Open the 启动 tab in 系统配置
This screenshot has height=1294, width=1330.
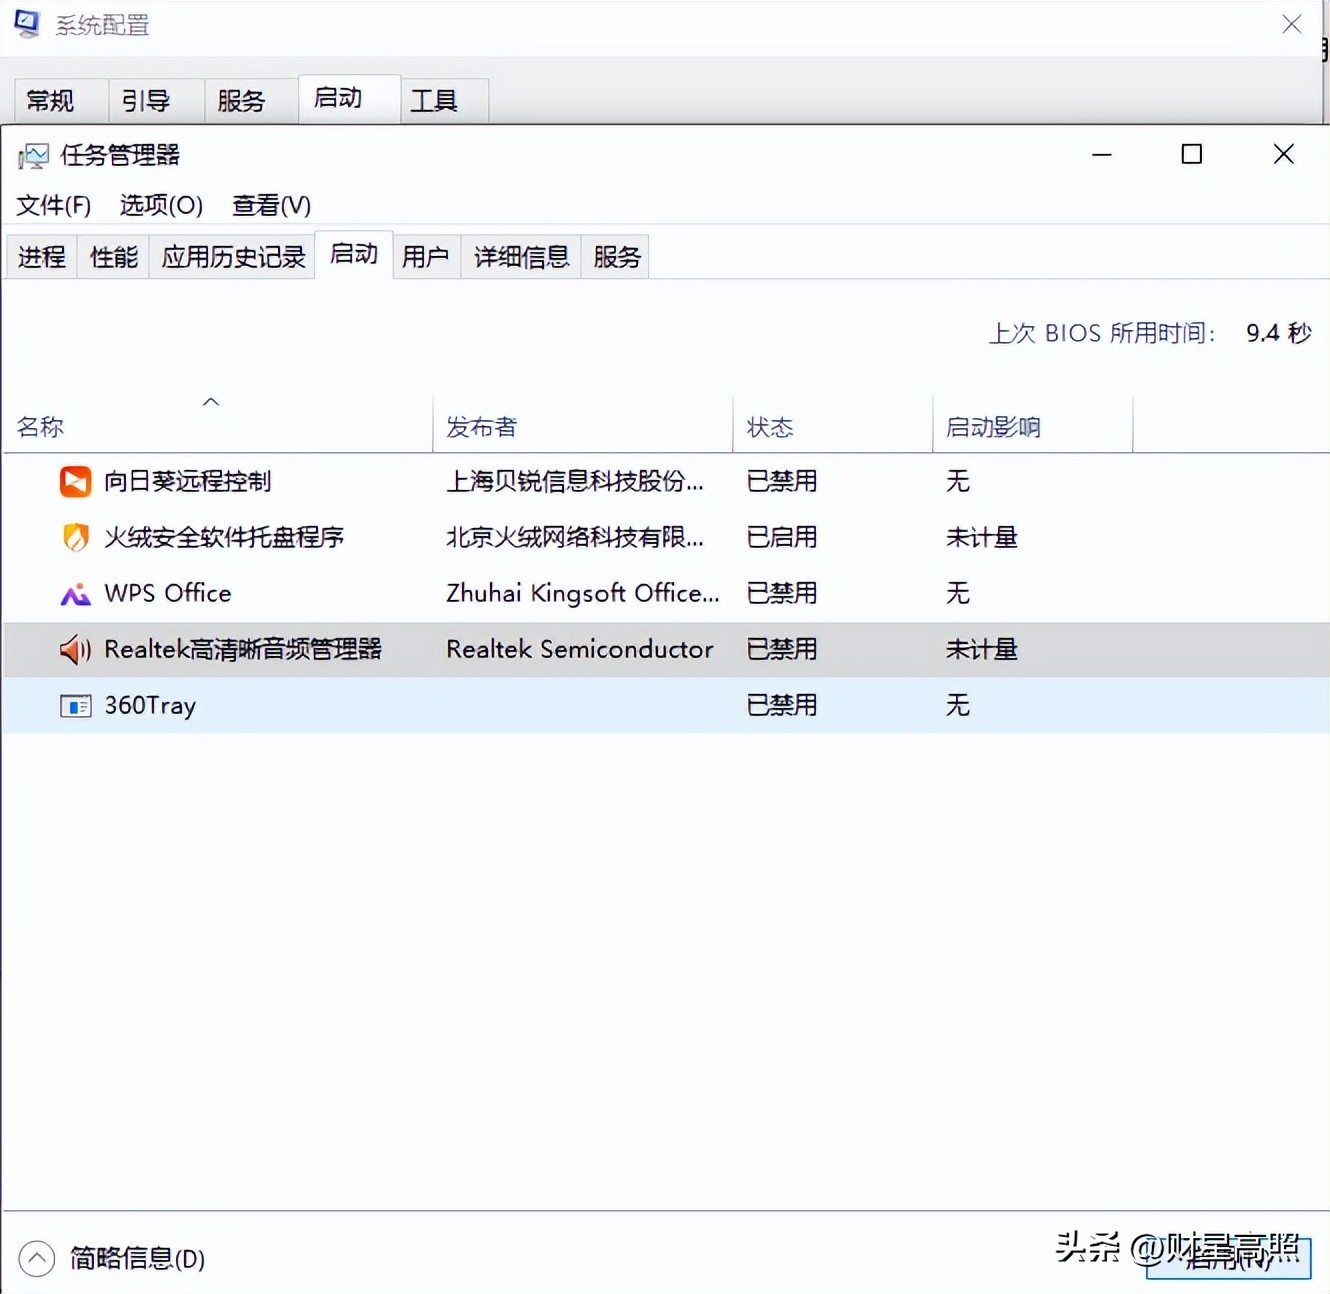[338, 98]
